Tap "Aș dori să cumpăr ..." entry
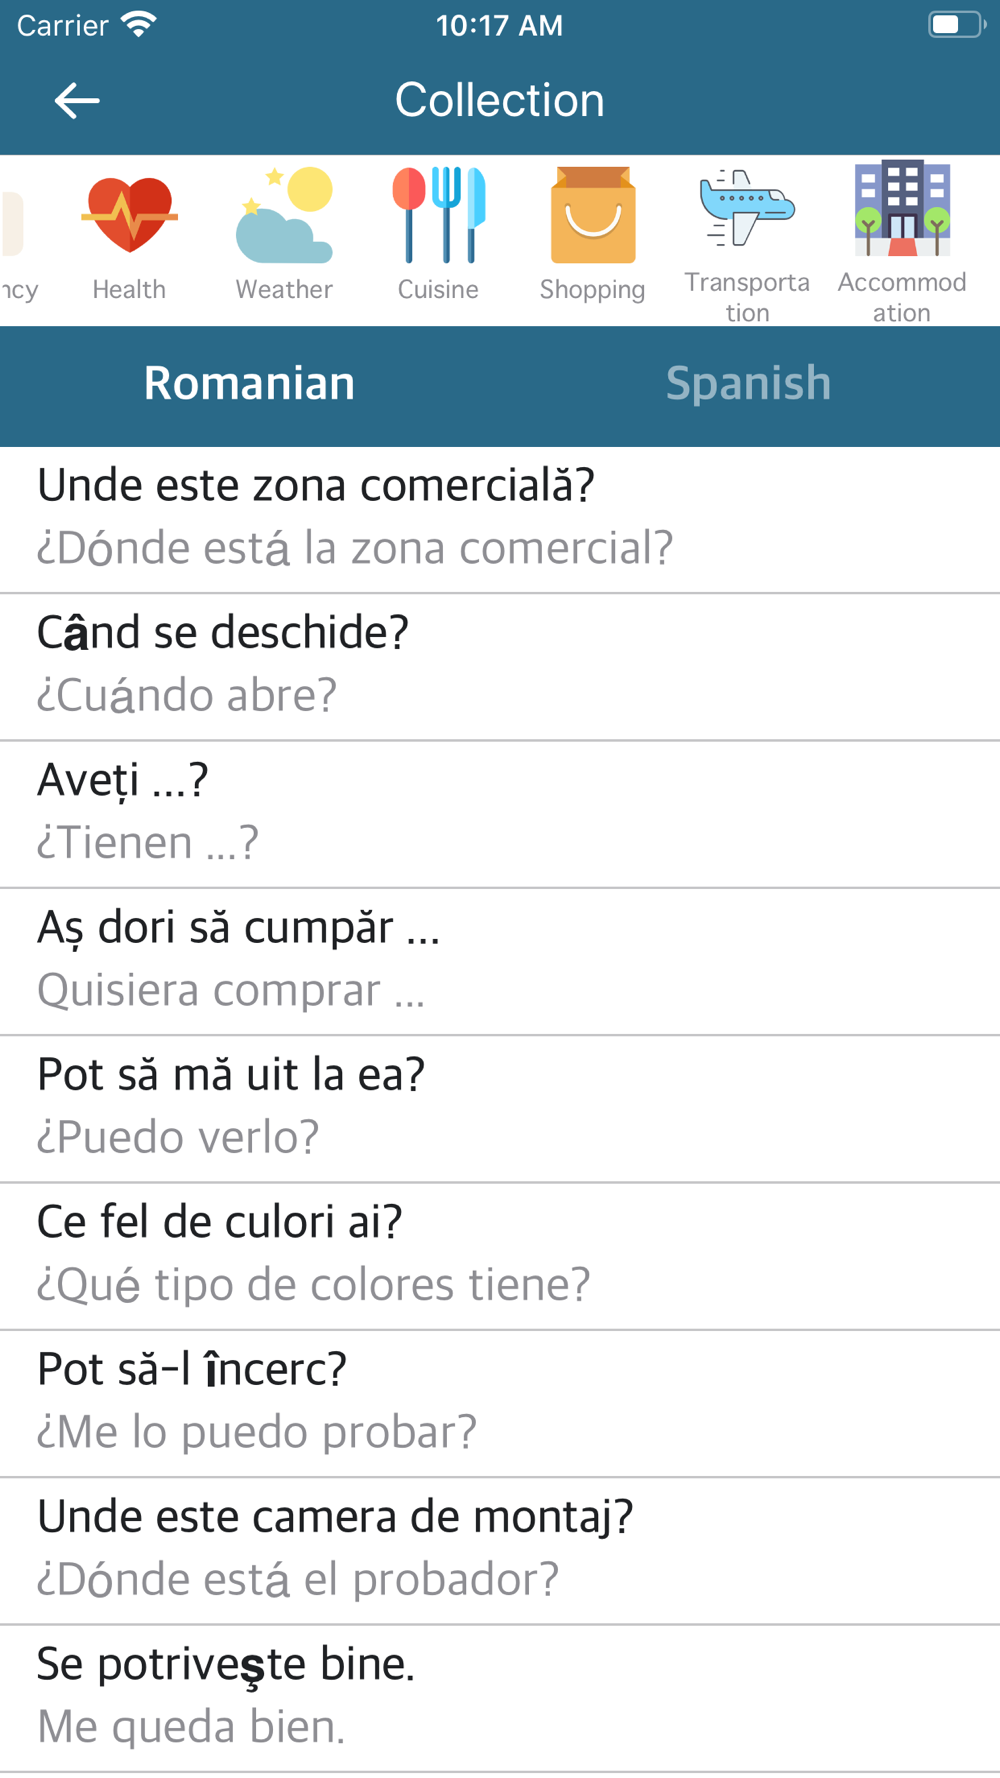This screenshot has height=1778, width=1000. pos(500,959)
